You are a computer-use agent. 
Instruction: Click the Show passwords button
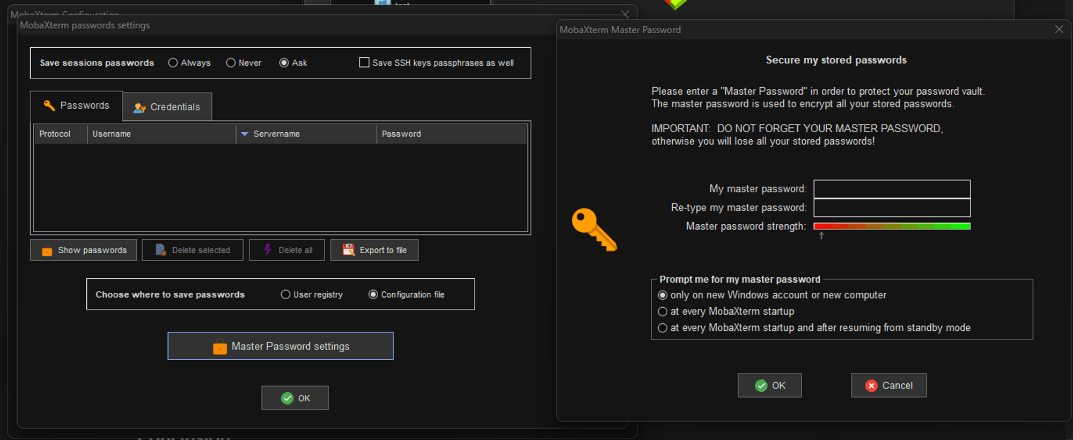pos(83,250)
